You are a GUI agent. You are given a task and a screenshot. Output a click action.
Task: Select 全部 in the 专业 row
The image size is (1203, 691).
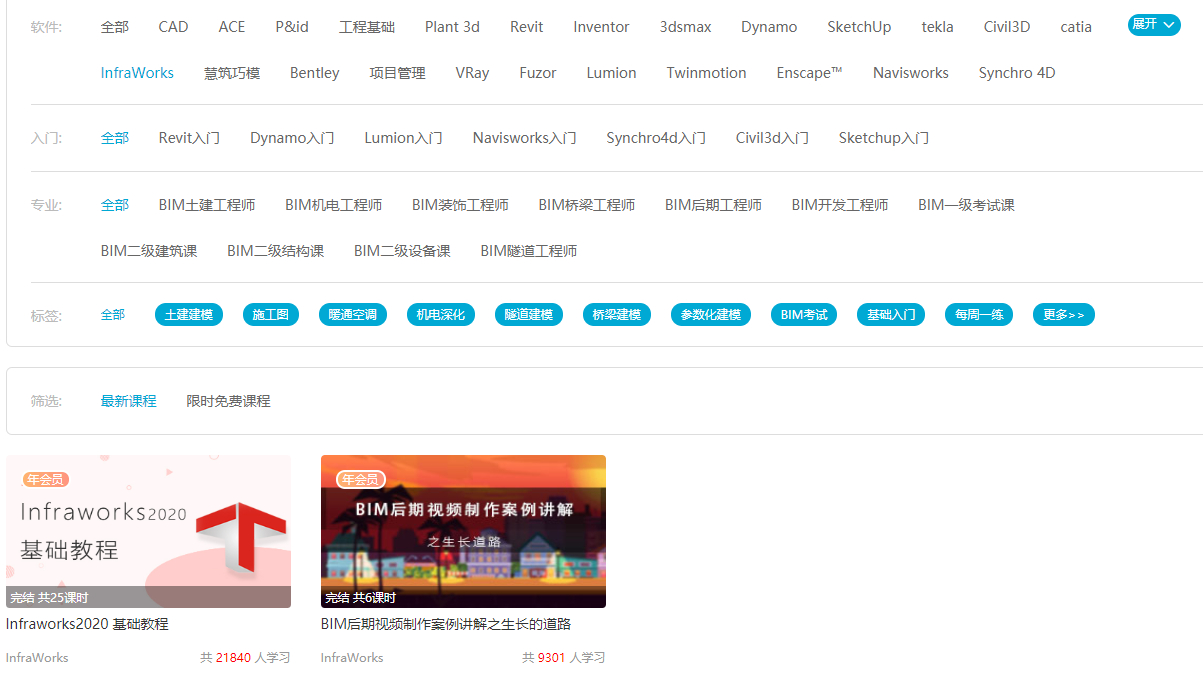click(115, 205)
